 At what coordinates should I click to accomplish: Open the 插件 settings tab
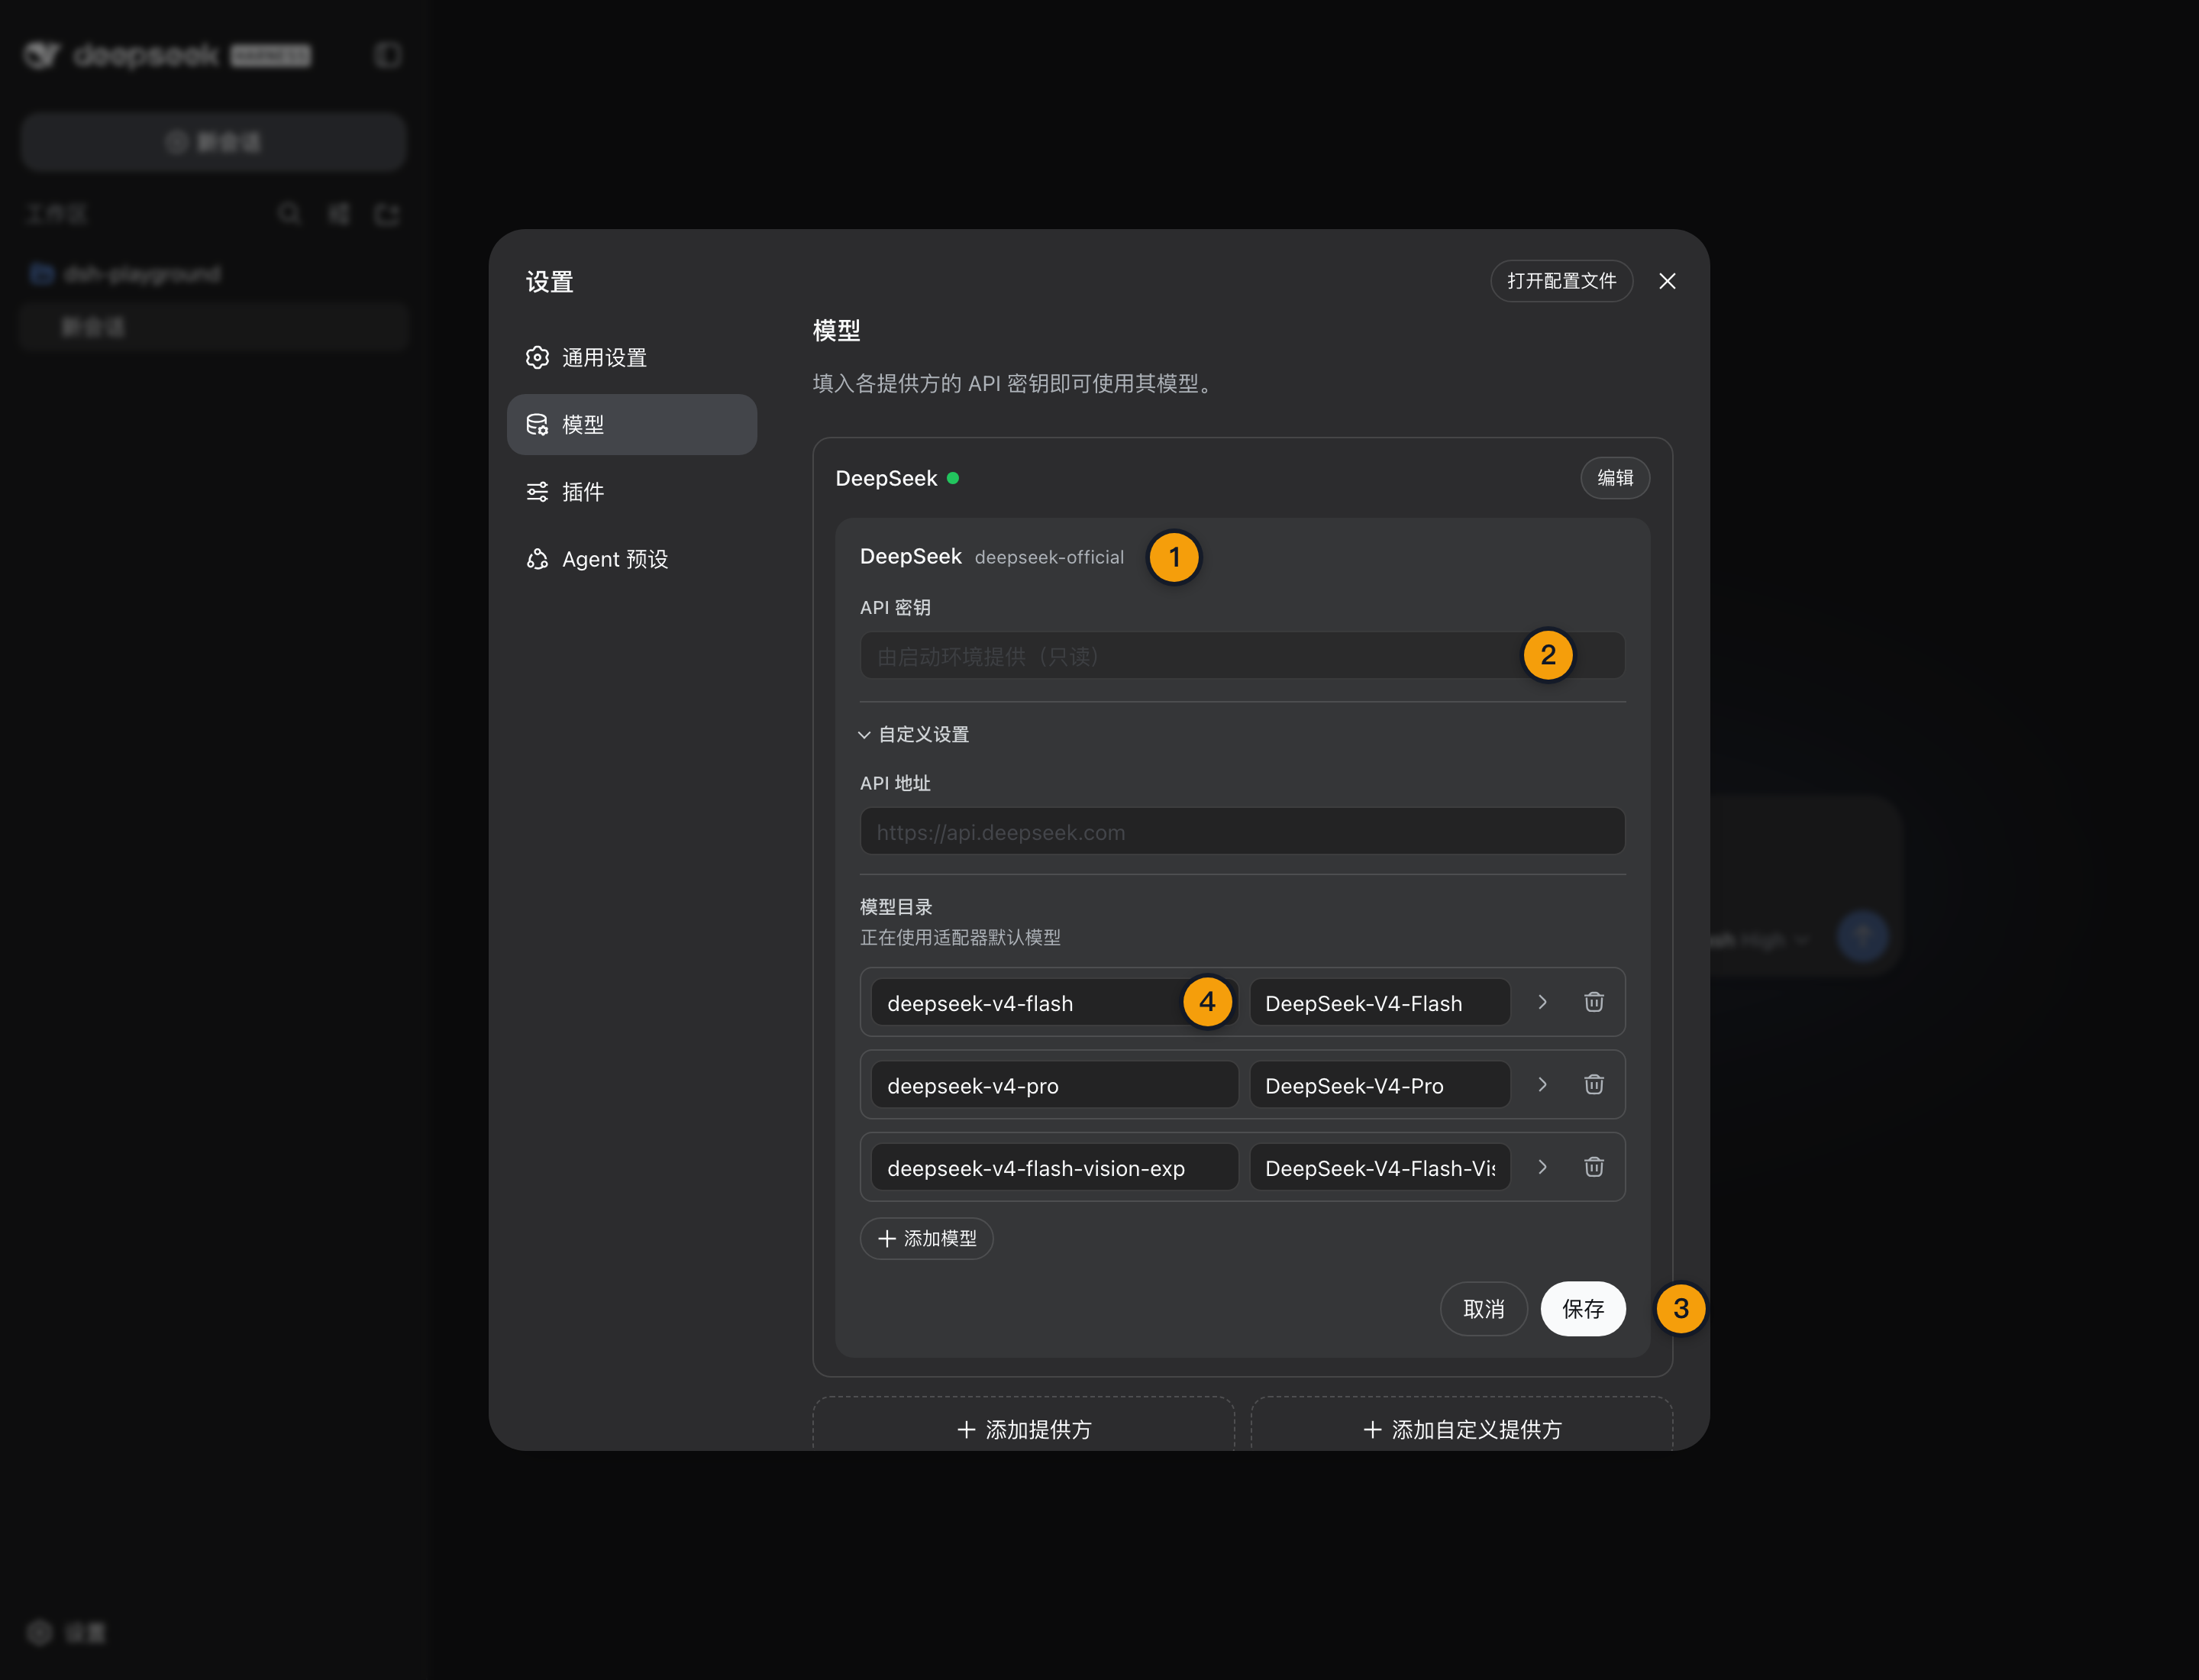coord(632,491)
